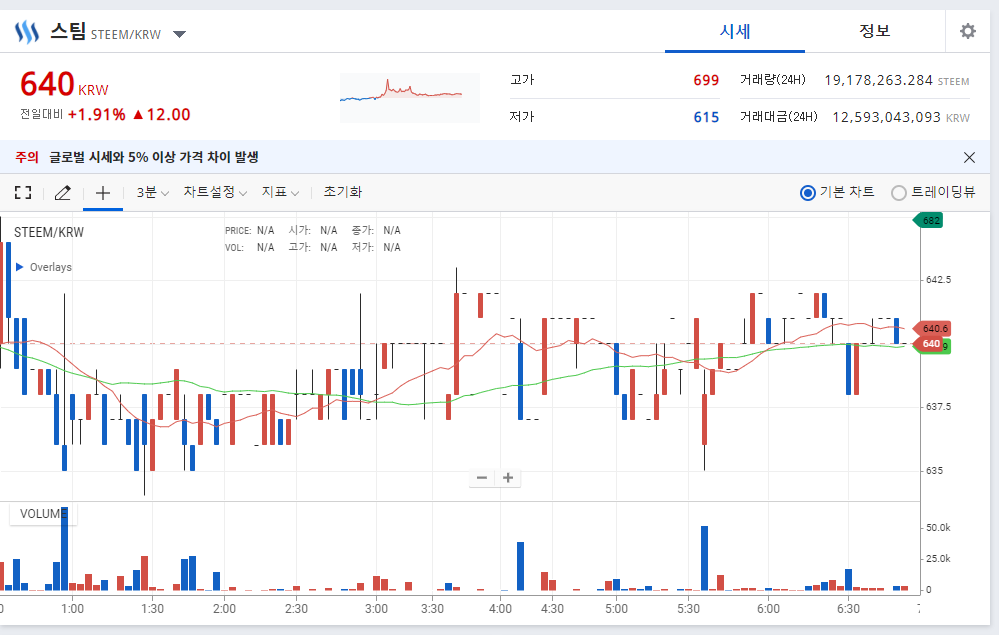The image size is (999, 635).
Task: Click the low price value 615
Action: click(x=706, y=117)
